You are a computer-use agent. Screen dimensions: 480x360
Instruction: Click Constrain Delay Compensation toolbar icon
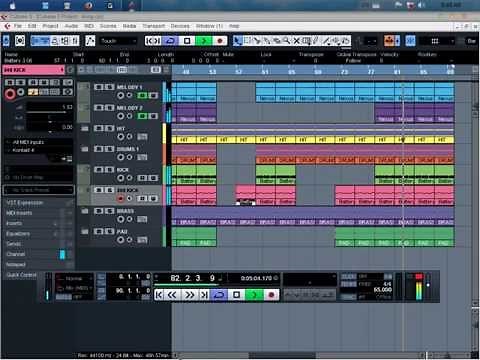pos(20,41)
